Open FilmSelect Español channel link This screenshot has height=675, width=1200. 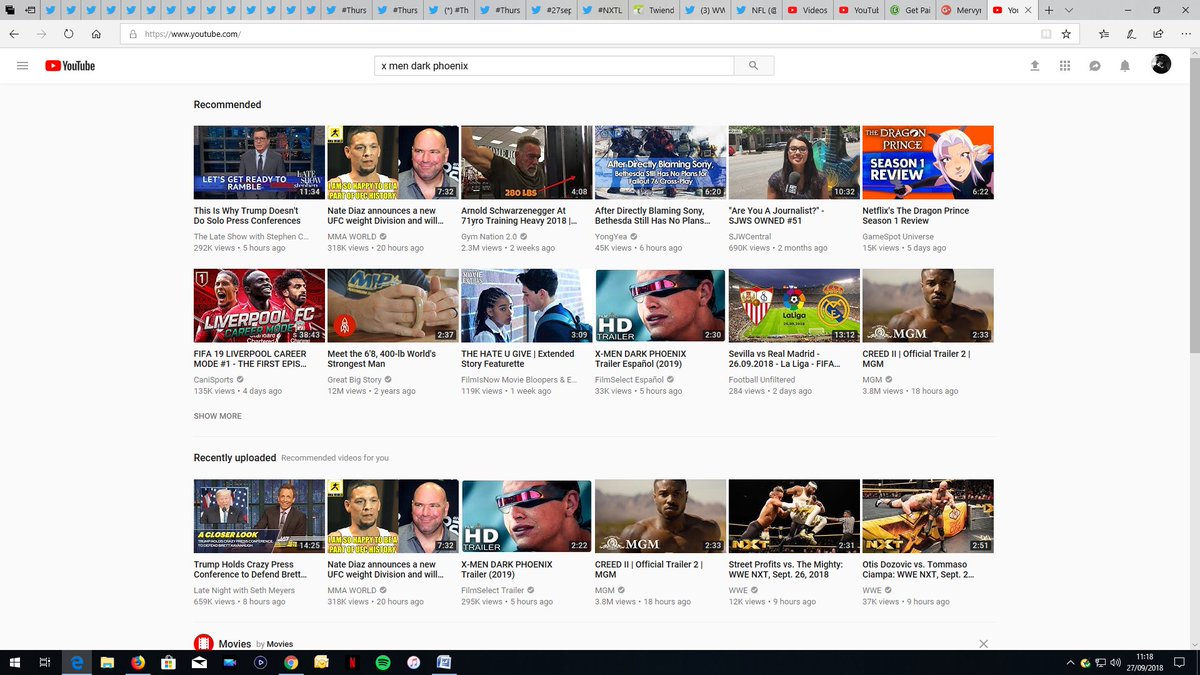click(631, 380)
